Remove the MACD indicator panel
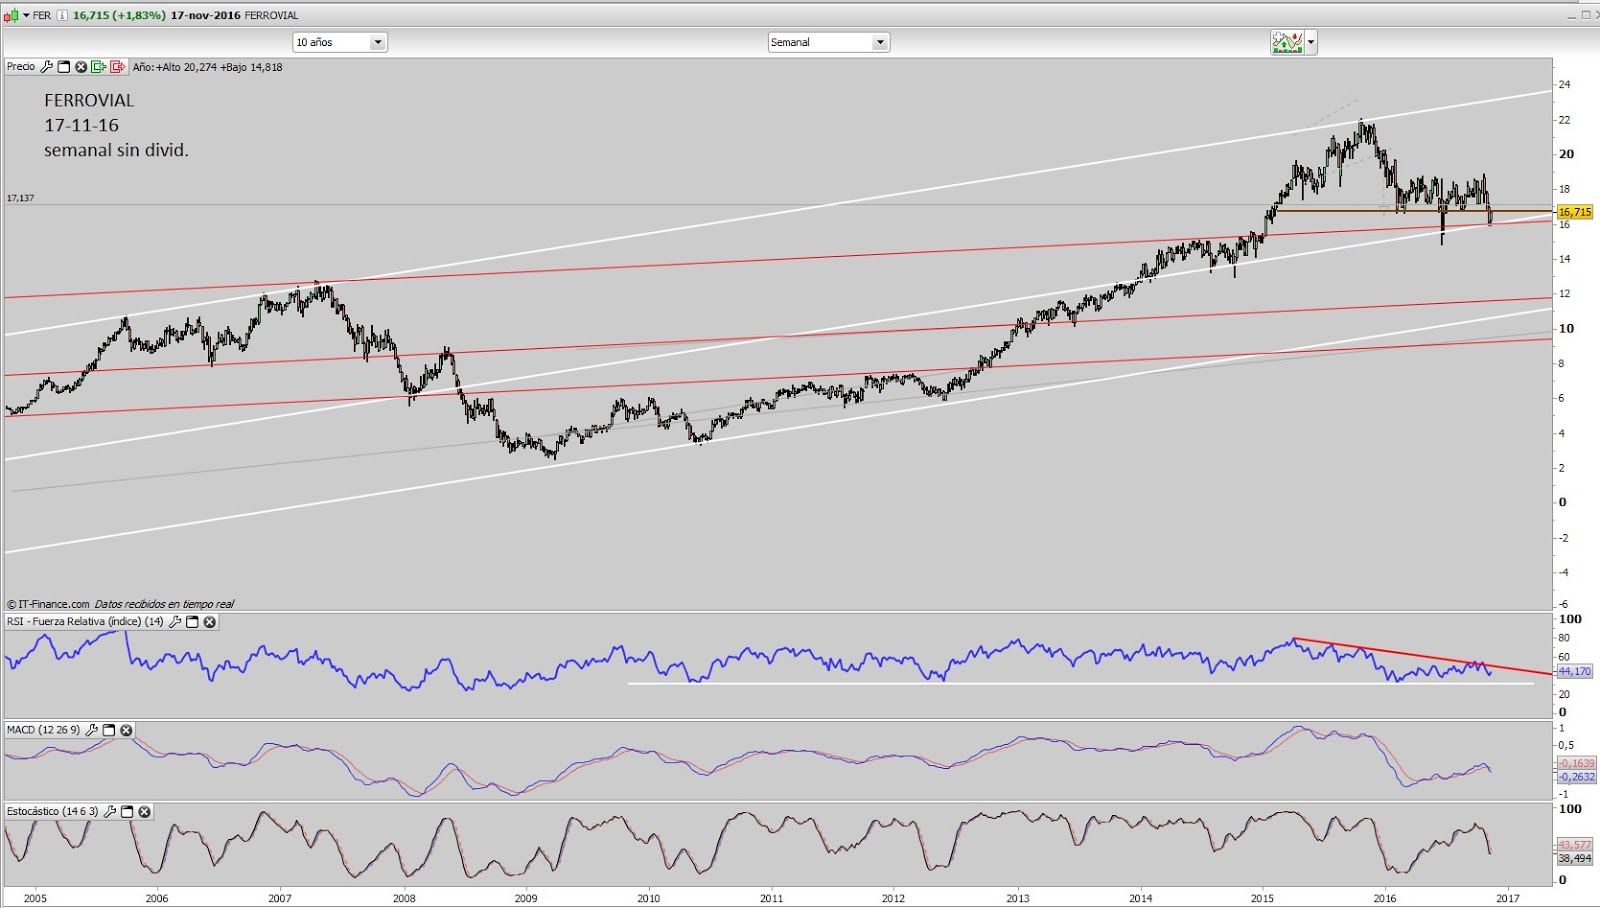Viewport: 1600px width, 908px height. click(127, 730)
